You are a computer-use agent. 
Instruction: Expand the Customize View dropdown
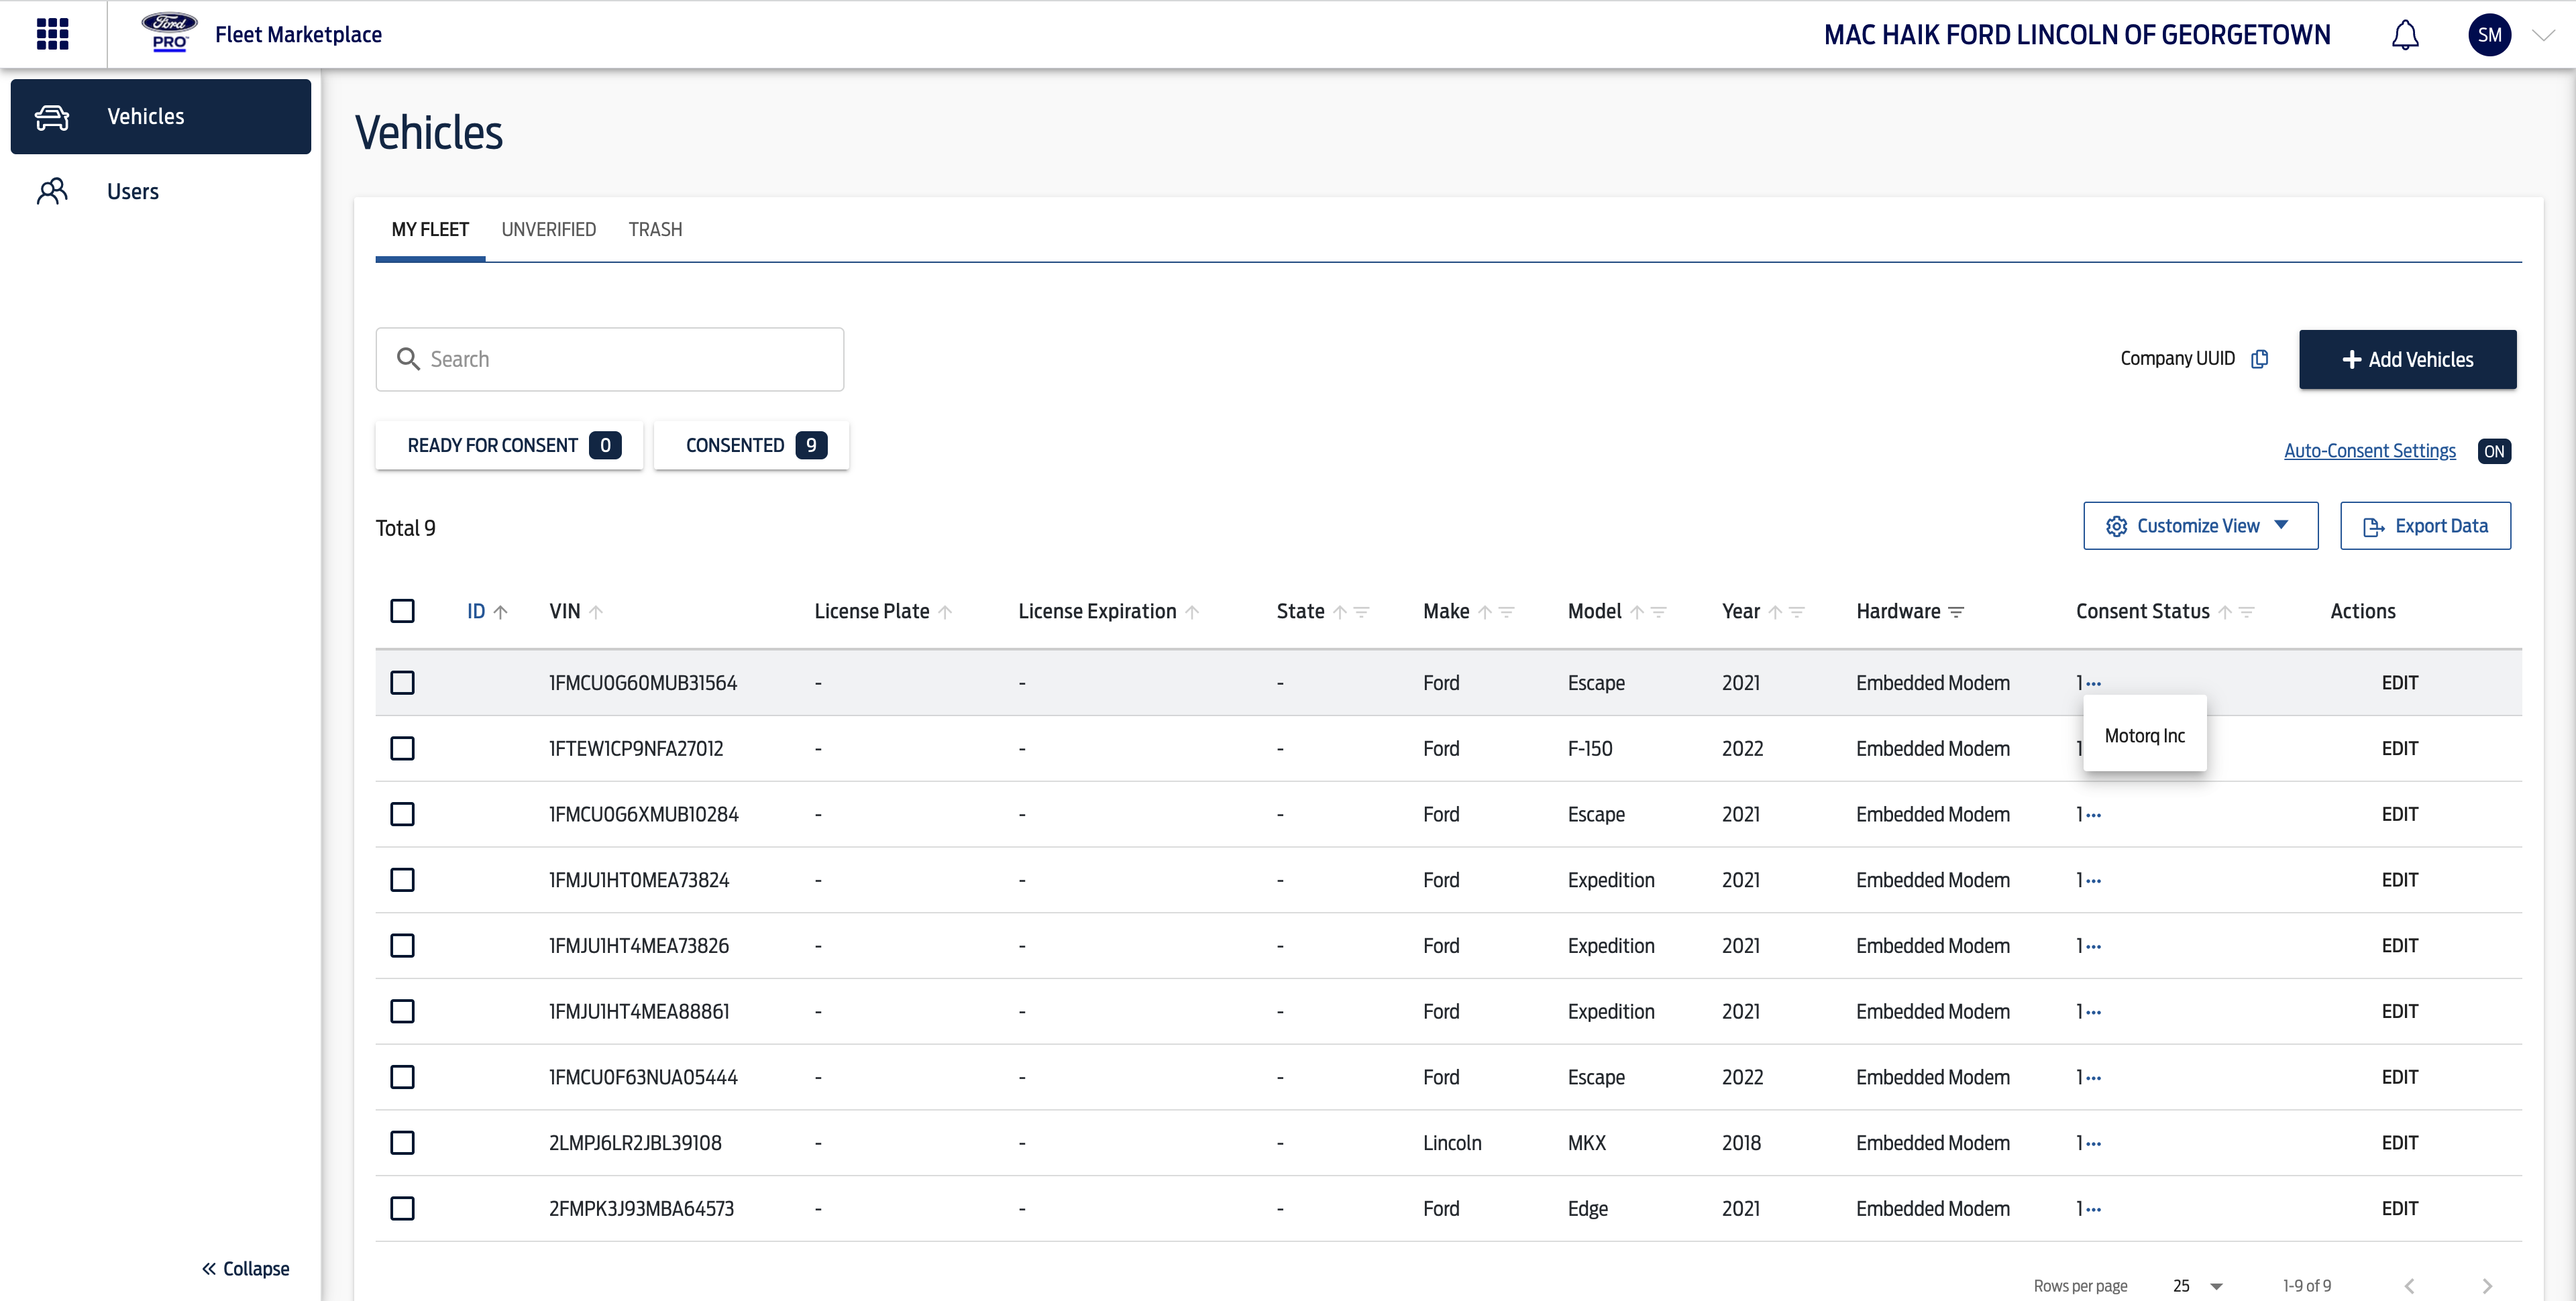tap(2200, 525)
